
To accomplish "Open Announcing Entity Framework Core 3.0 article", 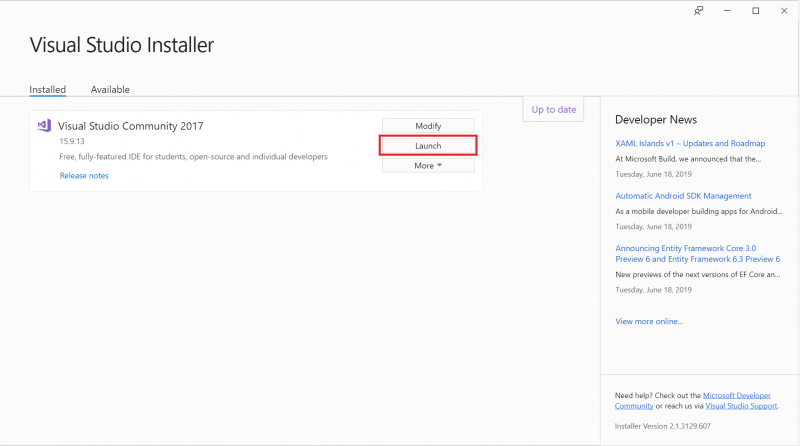I will [x=697, y=254].
